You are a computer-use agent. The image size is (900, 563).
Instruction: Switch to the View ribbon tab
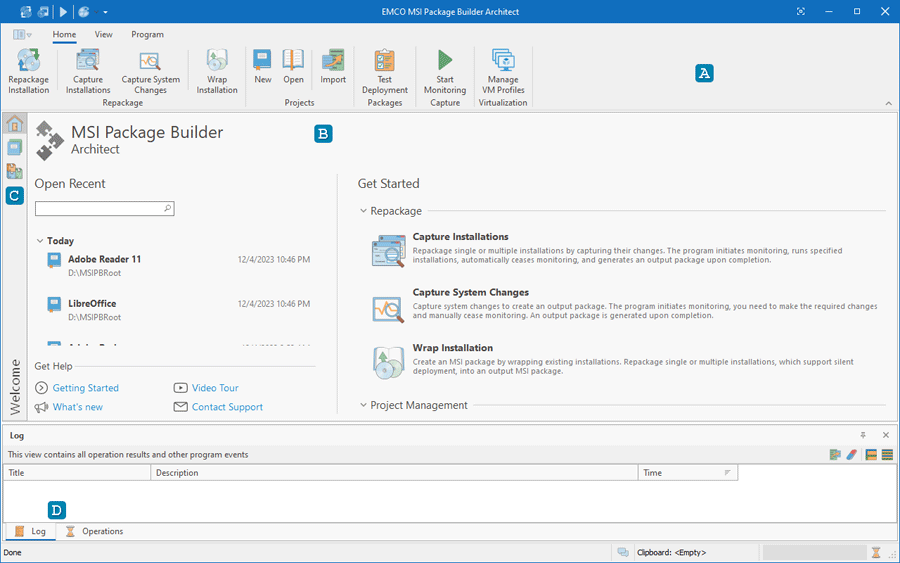103,34
